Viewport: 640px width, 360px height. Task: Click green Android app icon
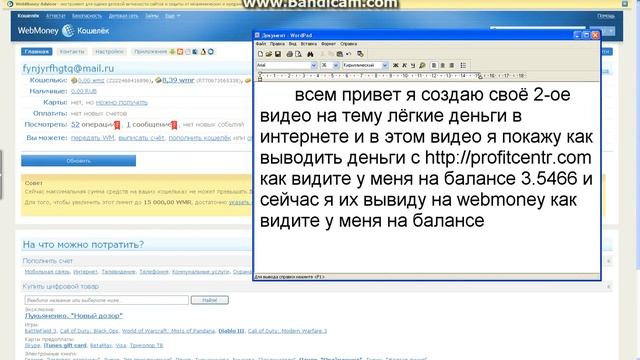[172, 51]
